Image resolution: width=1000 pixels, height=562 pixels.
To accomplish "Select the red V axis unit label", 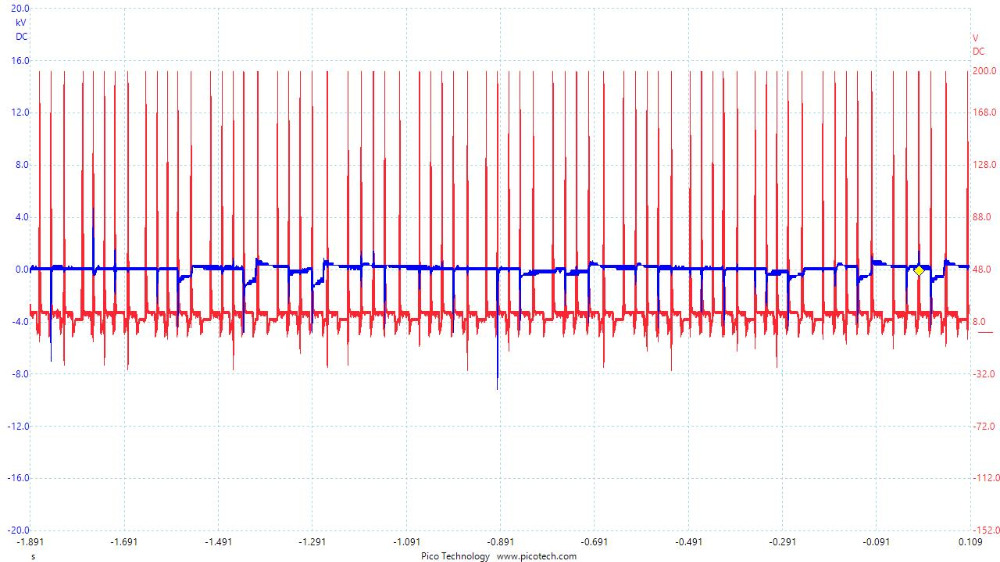I will 977,38.
